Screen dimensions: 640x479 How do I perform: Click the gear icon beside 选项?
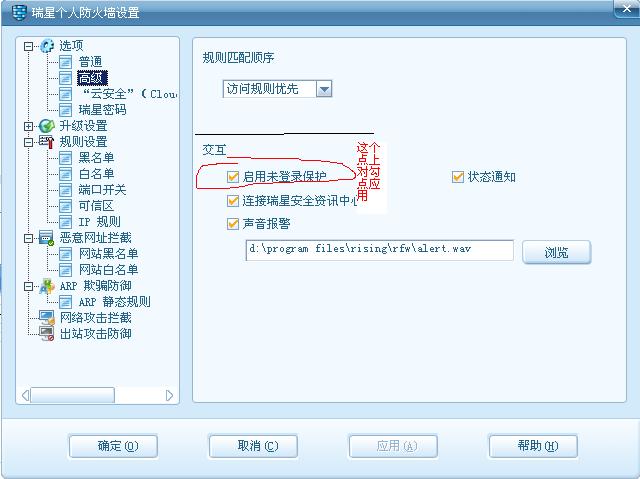click(x=47, y=46)
